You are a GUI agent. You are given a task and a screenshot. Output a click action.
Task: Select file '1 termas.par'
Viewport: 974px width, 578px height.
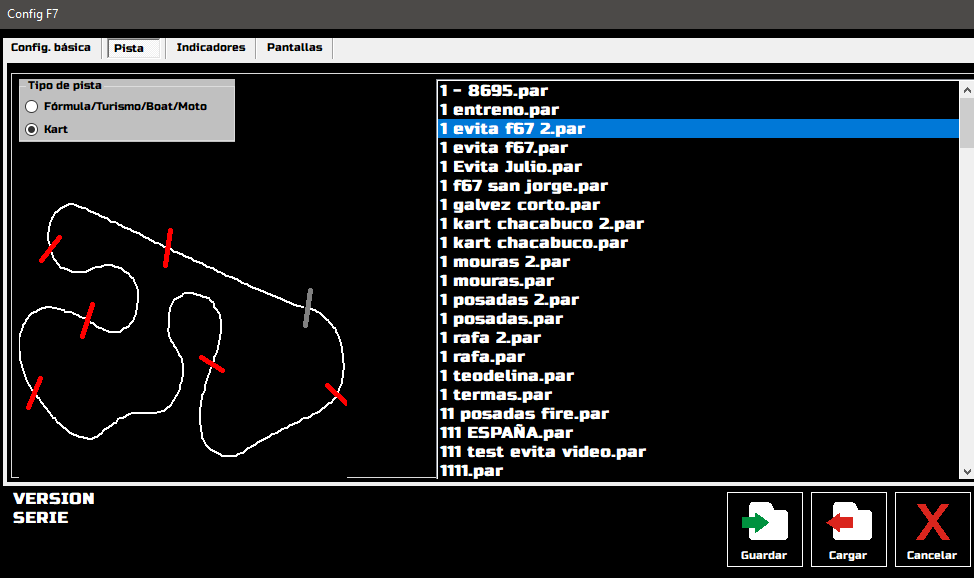point(699,395)
